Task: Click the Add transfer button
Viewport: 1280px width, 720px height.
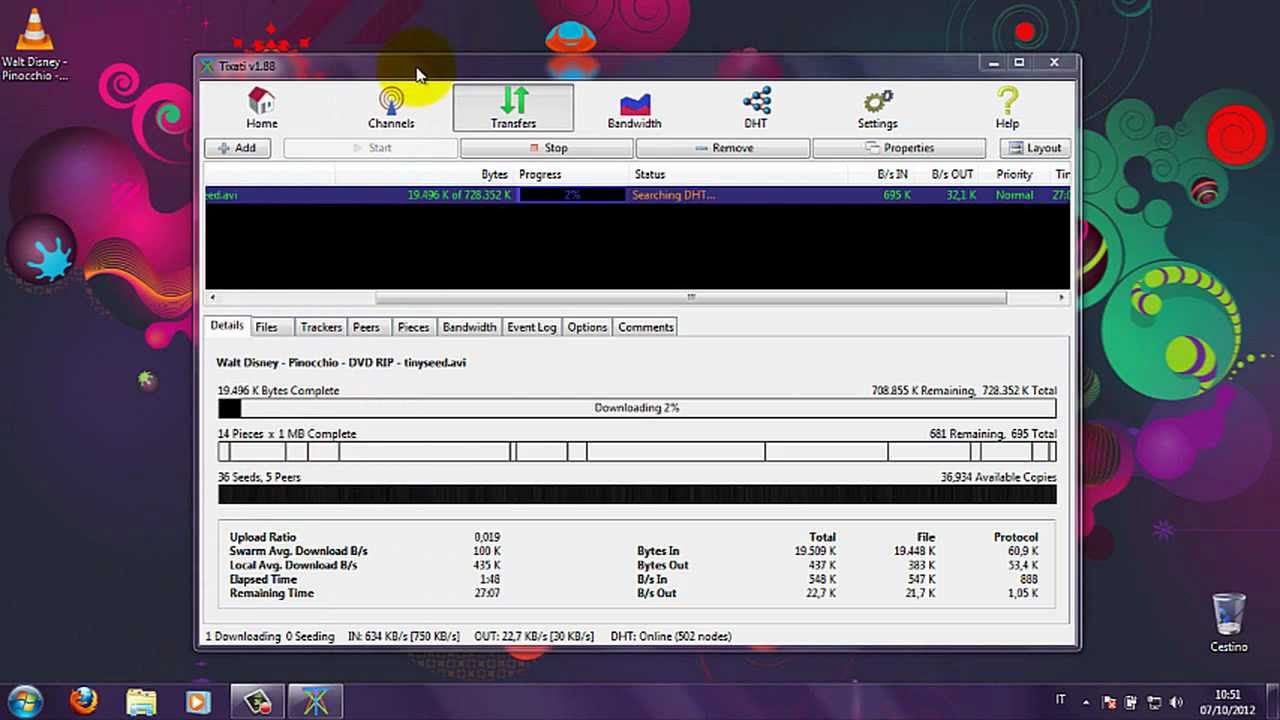Action: 236,148
